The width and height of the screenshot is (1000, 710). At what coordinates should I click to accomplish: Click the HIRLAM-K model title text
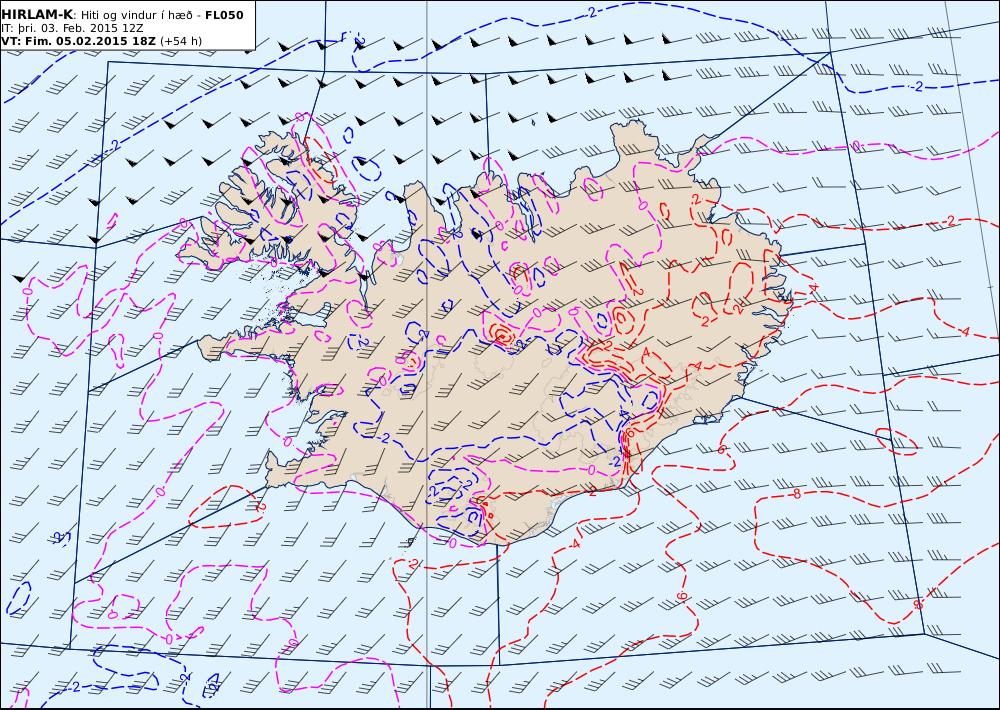tap(37, 15)
